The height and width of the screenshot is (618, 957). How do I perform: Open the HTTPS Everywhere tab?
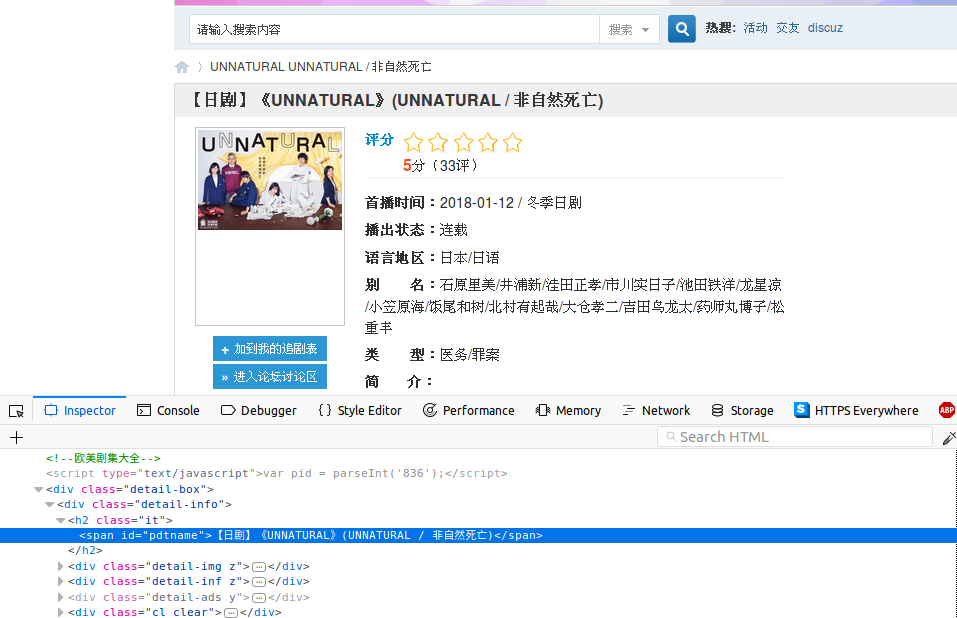(x=856, y=411)
